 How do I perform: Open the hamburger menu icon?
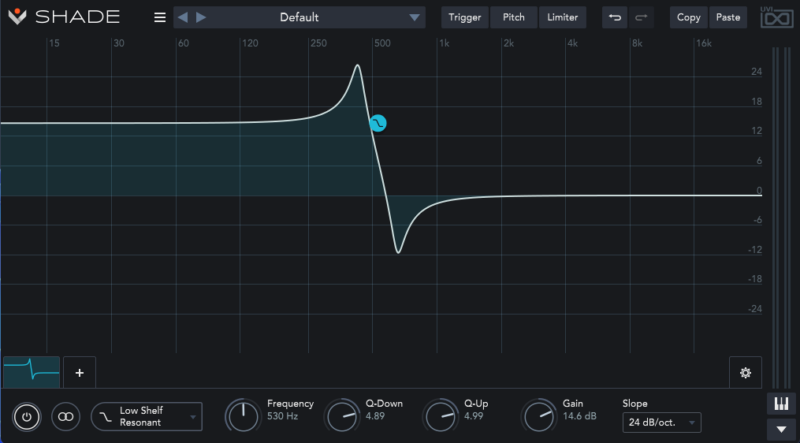(x=160, y=17)
